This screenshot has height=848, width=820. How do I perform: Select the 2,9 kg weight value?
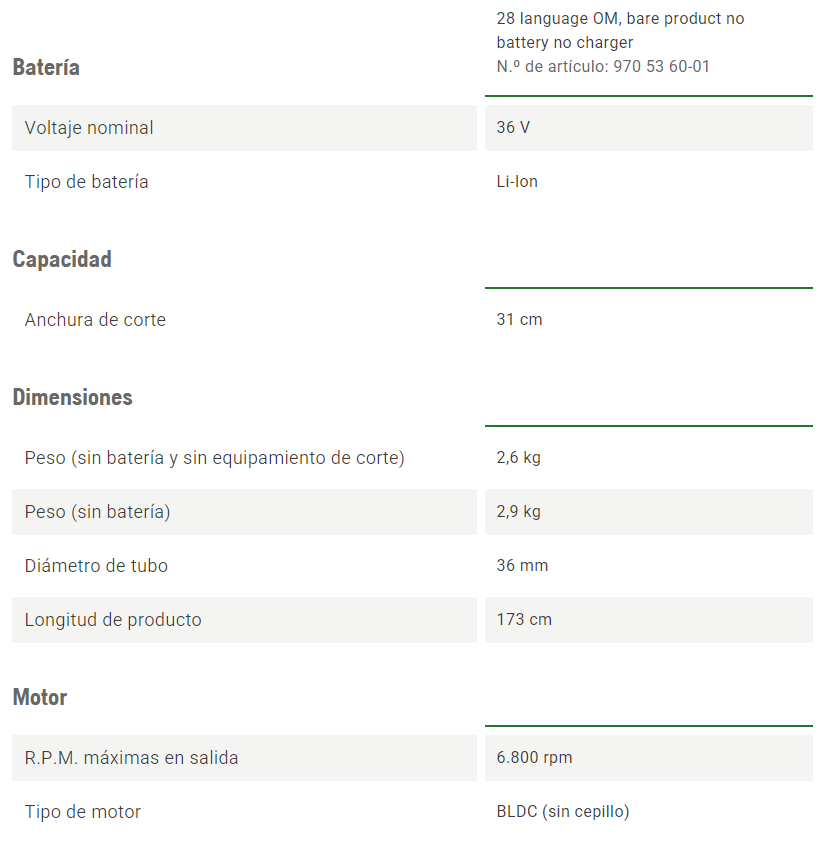518,512
